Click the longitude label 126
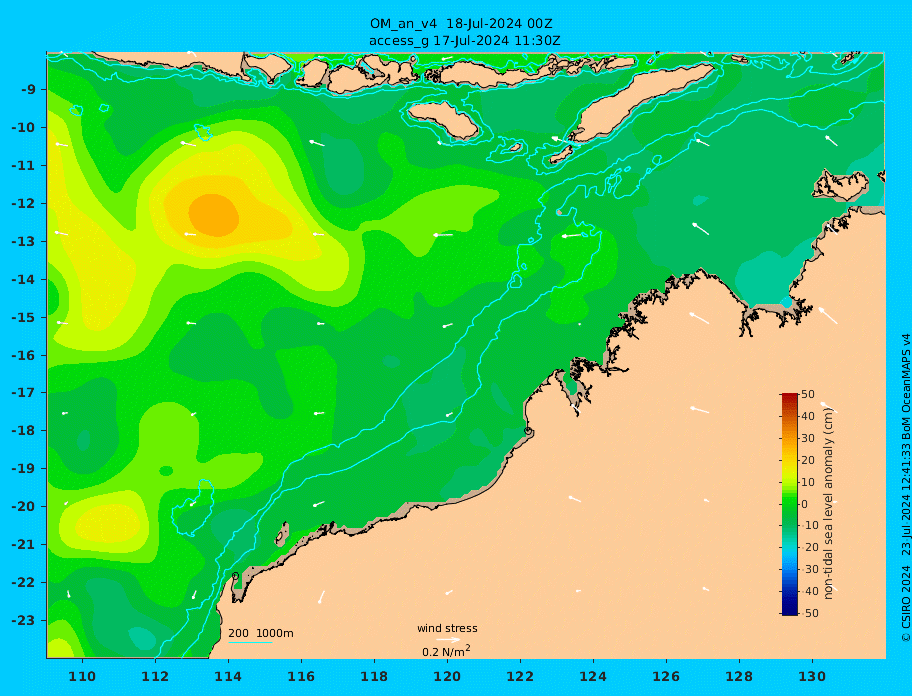Image resolution: width=912 pixels, height=696 pixels. click(x=666, y=676)
